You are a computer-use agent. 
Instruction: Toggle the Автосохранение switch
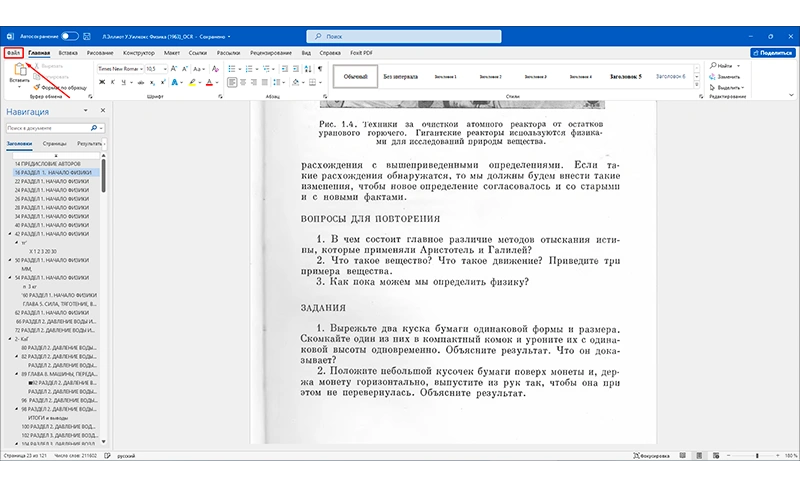pos(70,36)
